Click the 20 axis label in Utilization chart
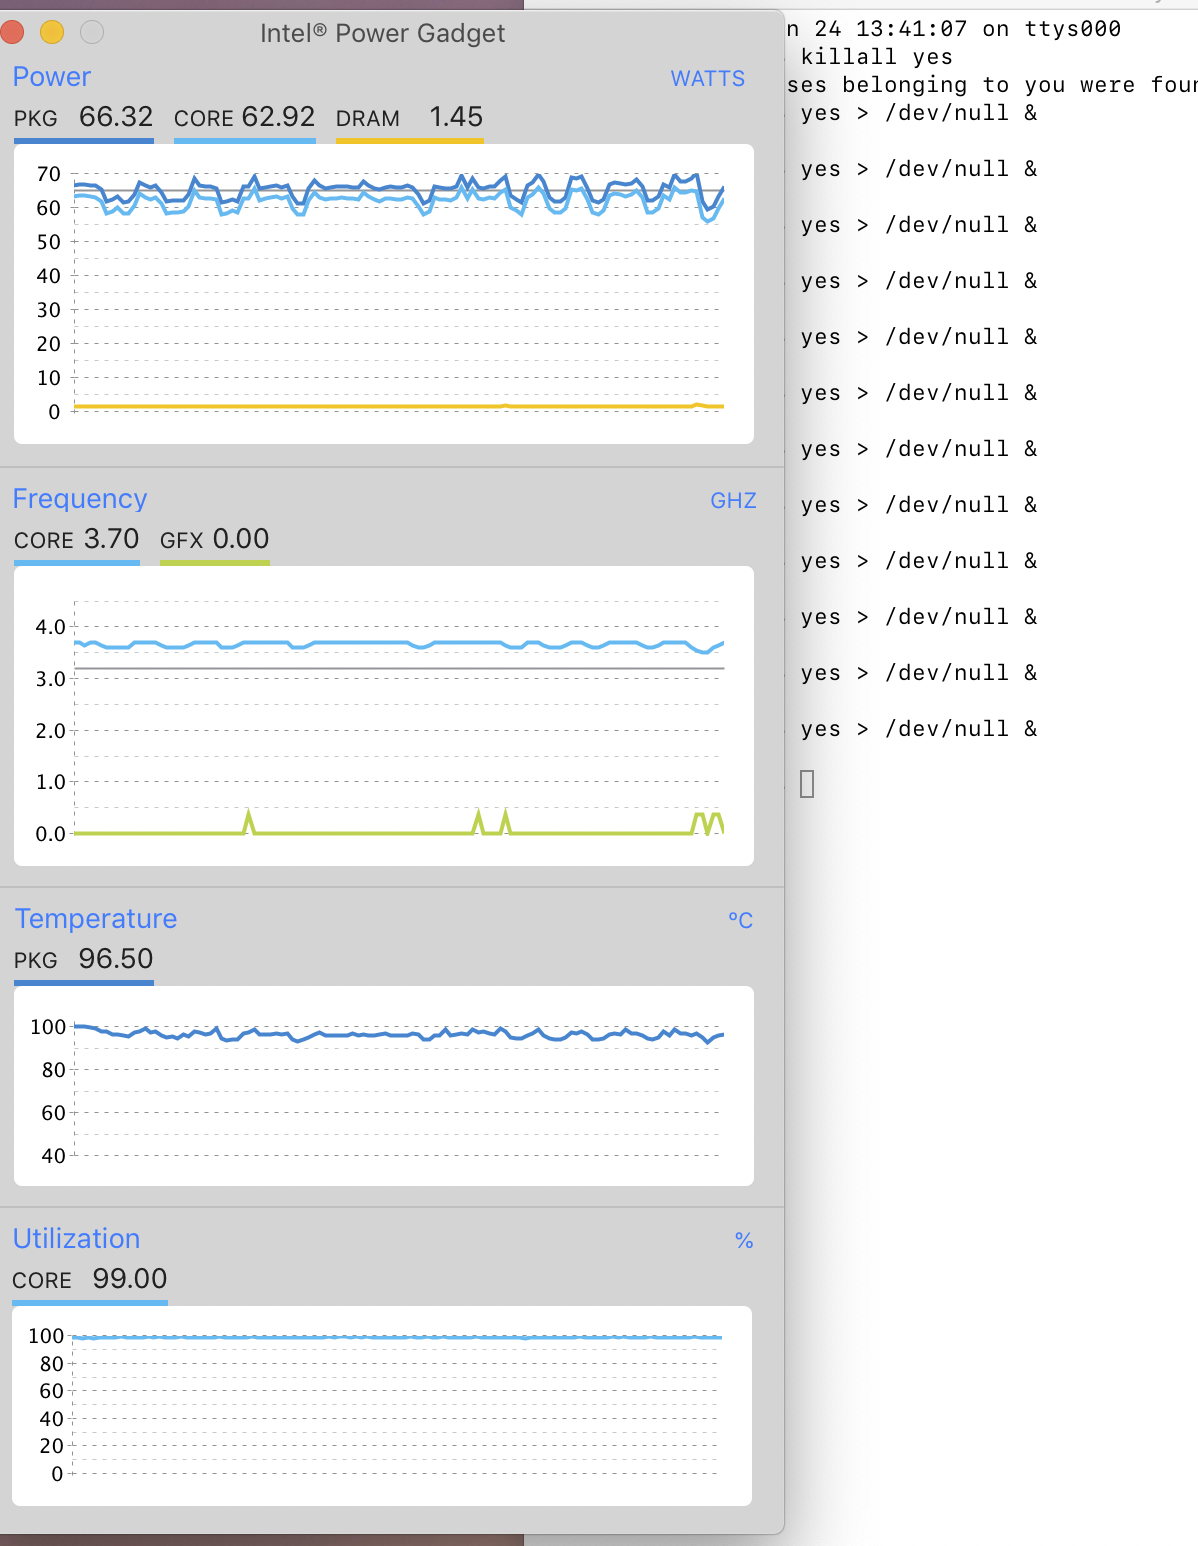The image size is (1198, 1546). 52,1446
